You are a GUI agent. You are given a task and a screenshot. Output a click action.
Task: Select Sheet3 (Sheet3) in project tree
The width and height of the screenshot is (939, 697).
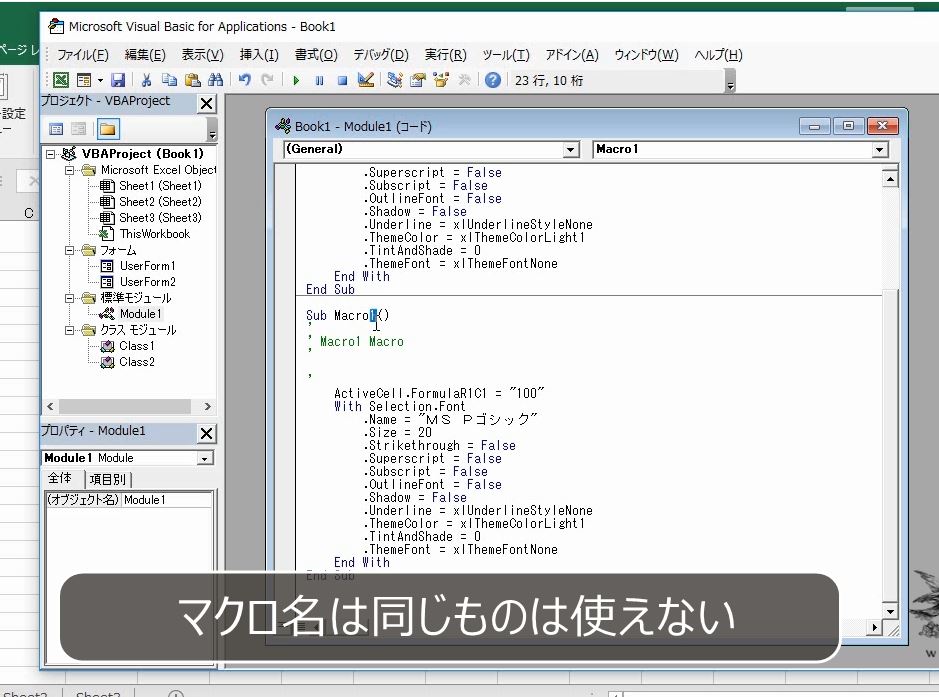point(160,218)
